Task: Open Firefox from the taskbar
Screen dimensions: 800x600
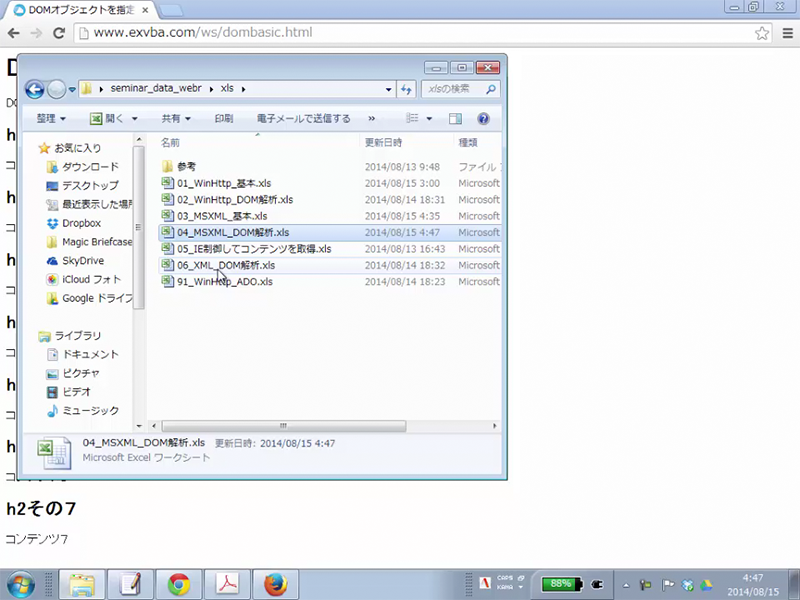Action: point(276,584)
